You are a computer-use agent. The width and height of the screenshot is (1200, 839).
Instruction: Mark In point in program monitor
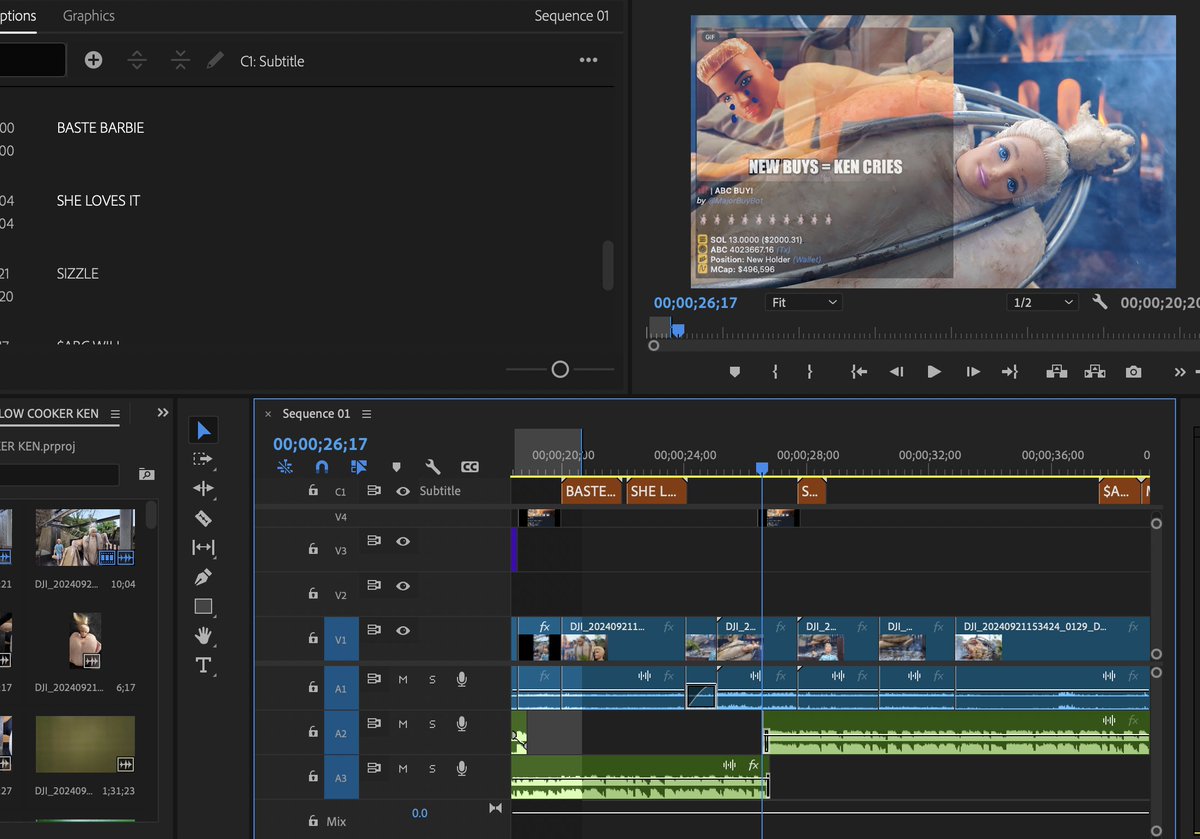[x=775, y=371]
